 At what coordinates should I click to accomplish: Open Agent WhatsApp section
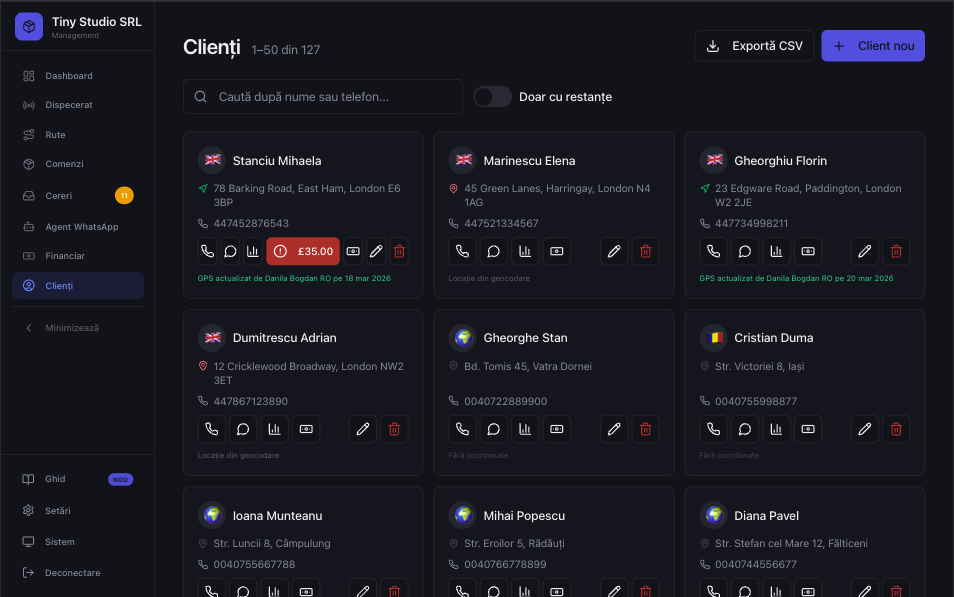(78, 227)
